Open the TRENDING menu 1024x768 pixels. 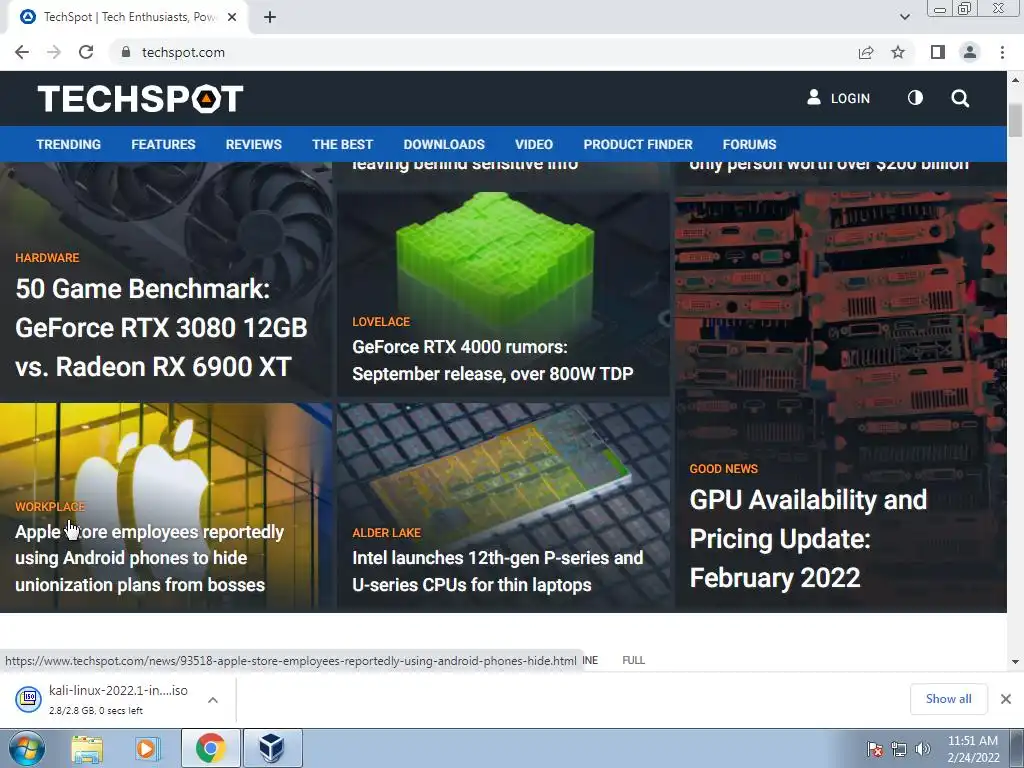click(69, 144)
